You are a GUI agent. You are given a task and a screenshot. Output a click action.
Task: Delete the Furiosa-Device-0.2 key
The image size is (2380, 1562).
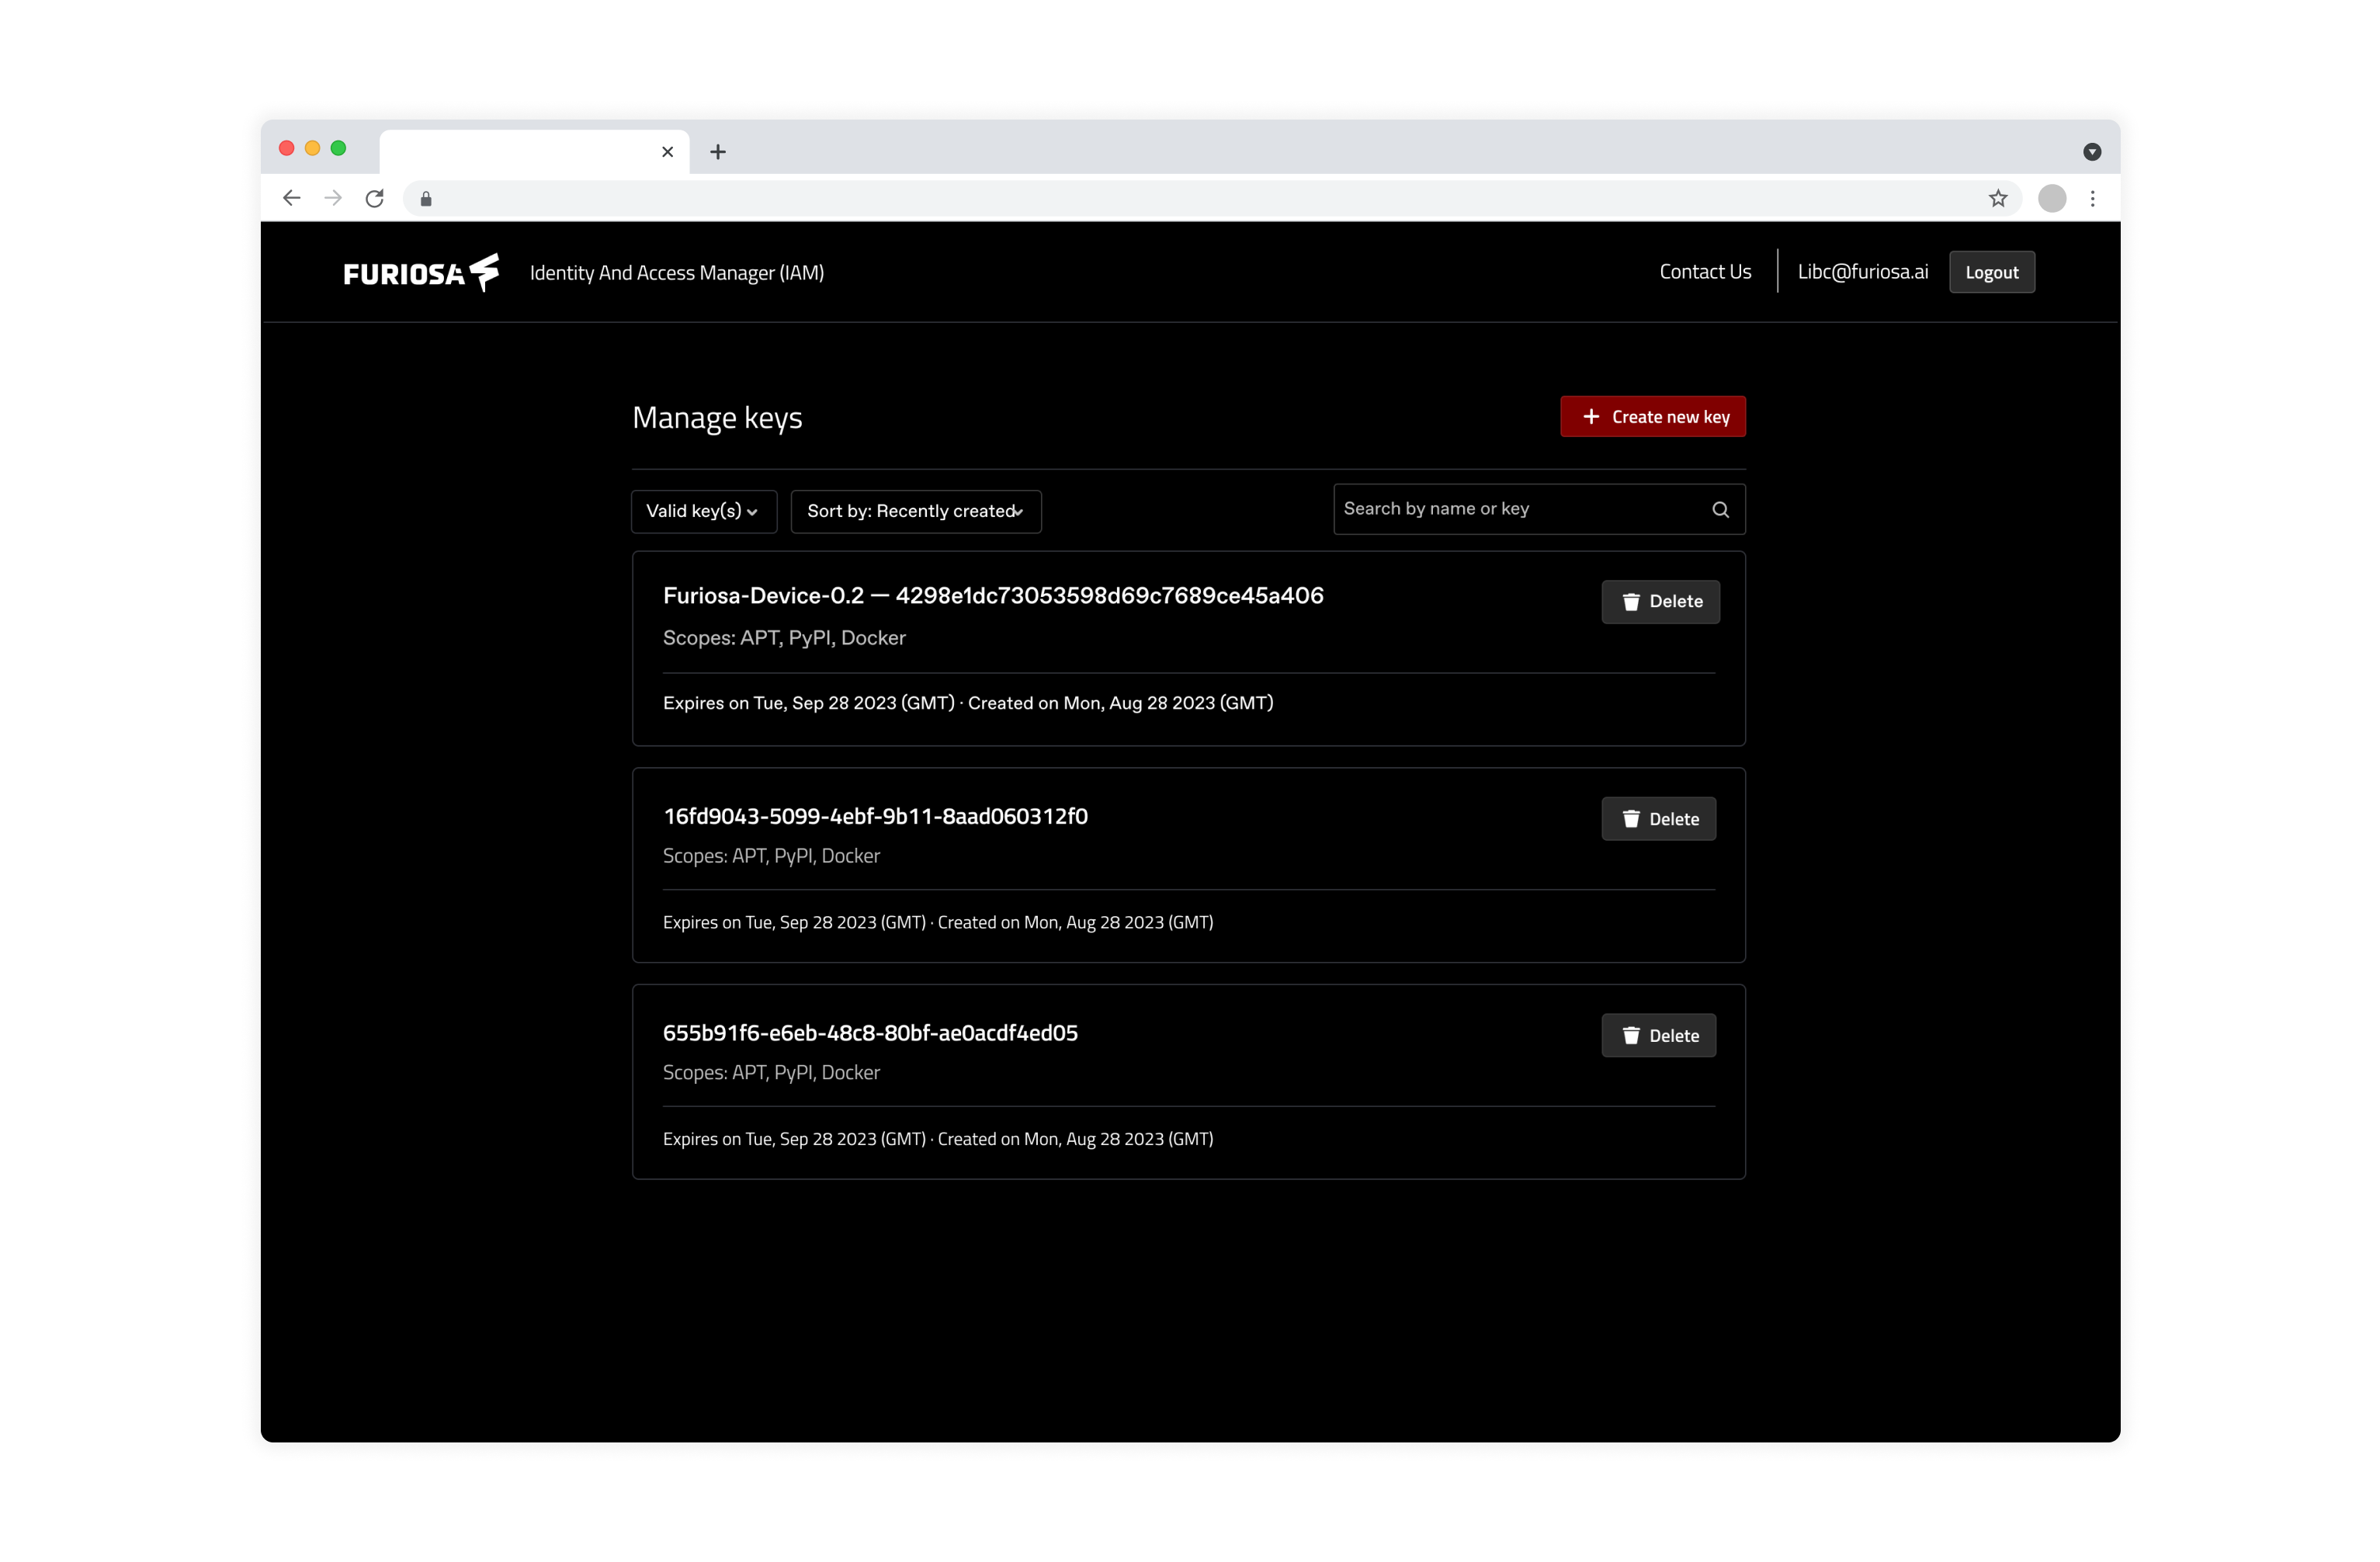click(1660, 601)
